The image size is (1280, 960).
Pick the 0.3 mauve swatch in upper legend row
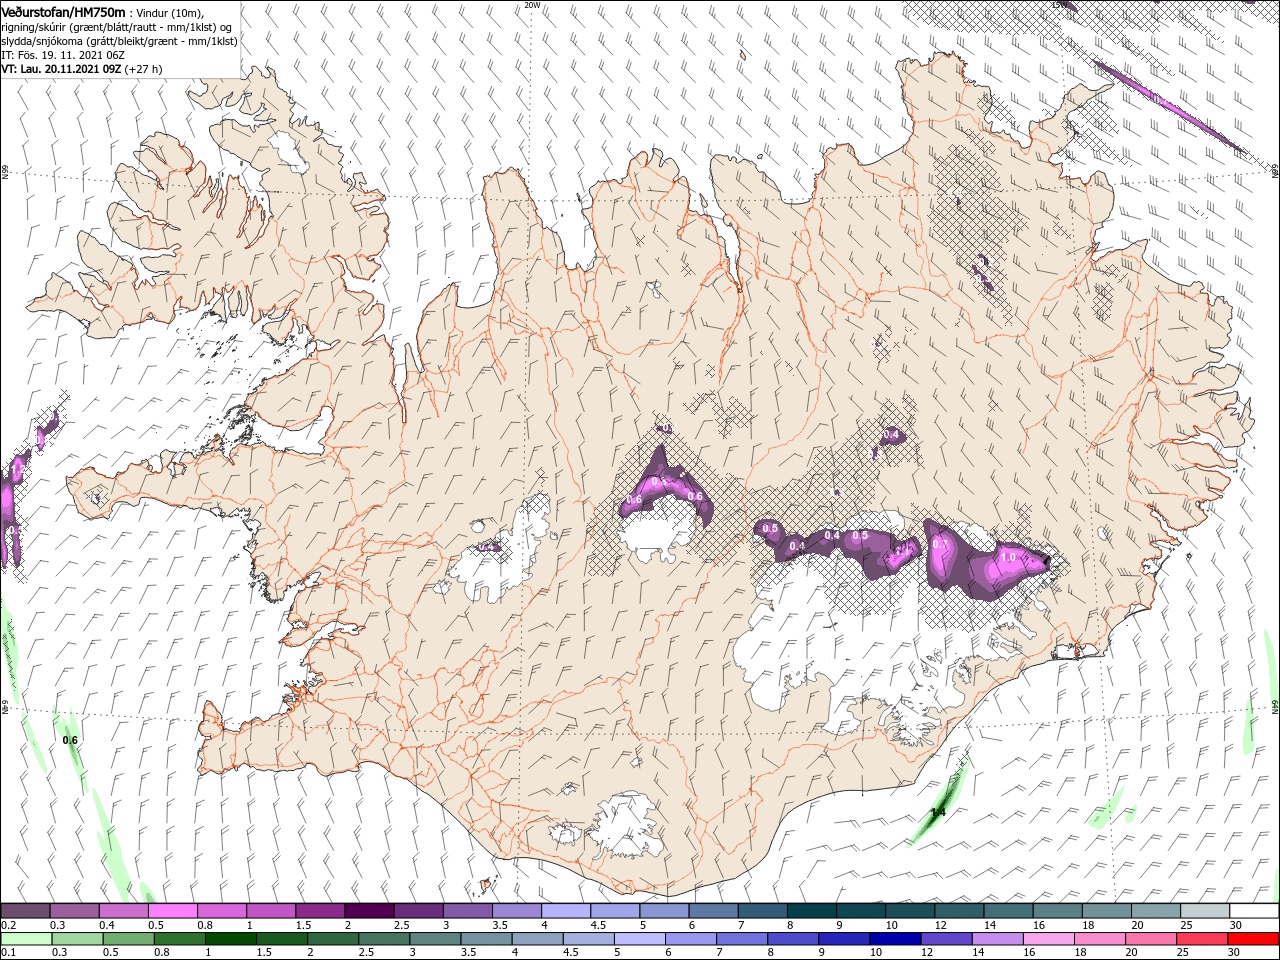pyautogui.click(x=75, y=911)
